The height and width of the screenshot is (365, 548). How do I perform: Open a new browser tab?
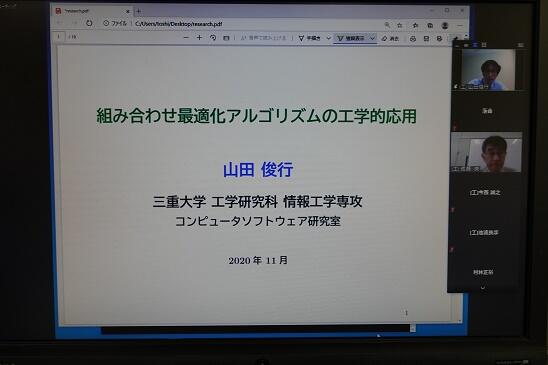click(139, 12)
